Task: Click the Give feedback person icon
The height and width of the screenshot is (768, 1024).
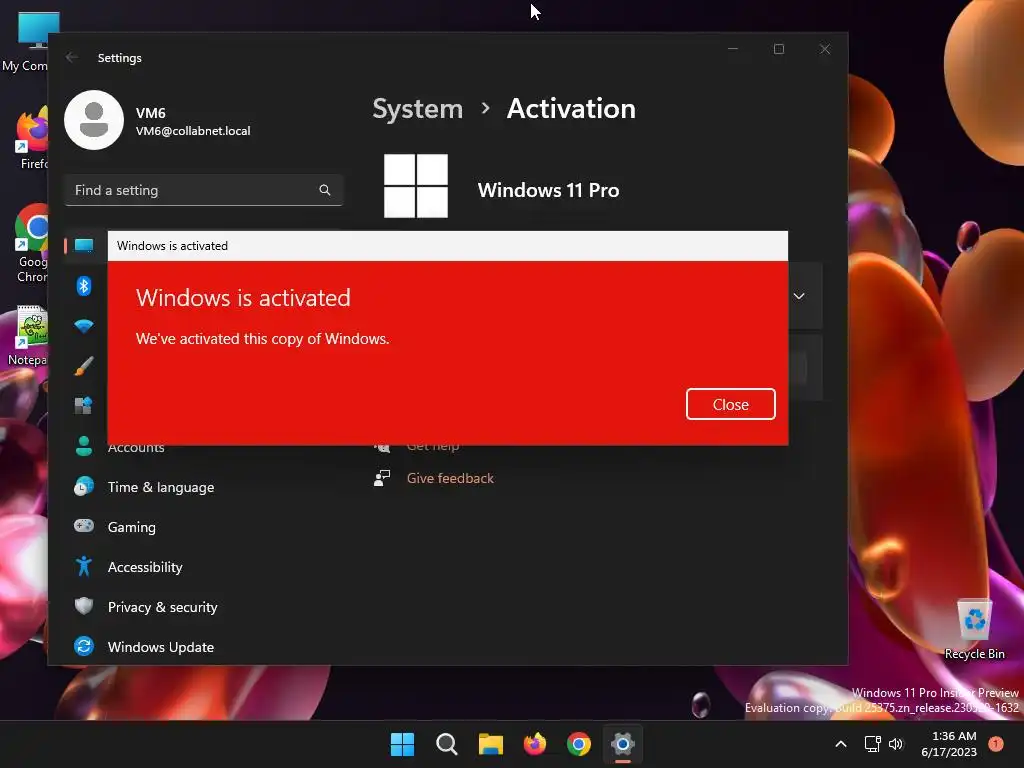Action: 382,478
